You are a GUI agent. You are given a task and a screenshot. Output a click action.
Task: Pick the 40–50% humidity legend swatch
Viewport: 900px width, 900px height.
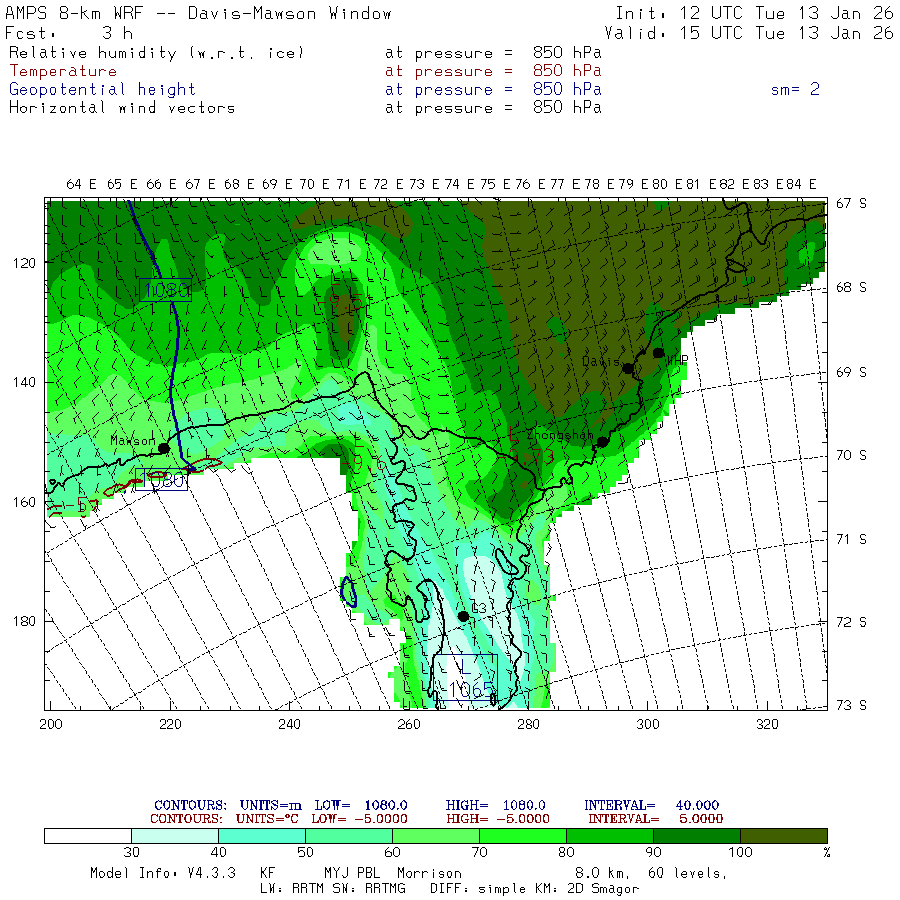[x=262, y=836]
